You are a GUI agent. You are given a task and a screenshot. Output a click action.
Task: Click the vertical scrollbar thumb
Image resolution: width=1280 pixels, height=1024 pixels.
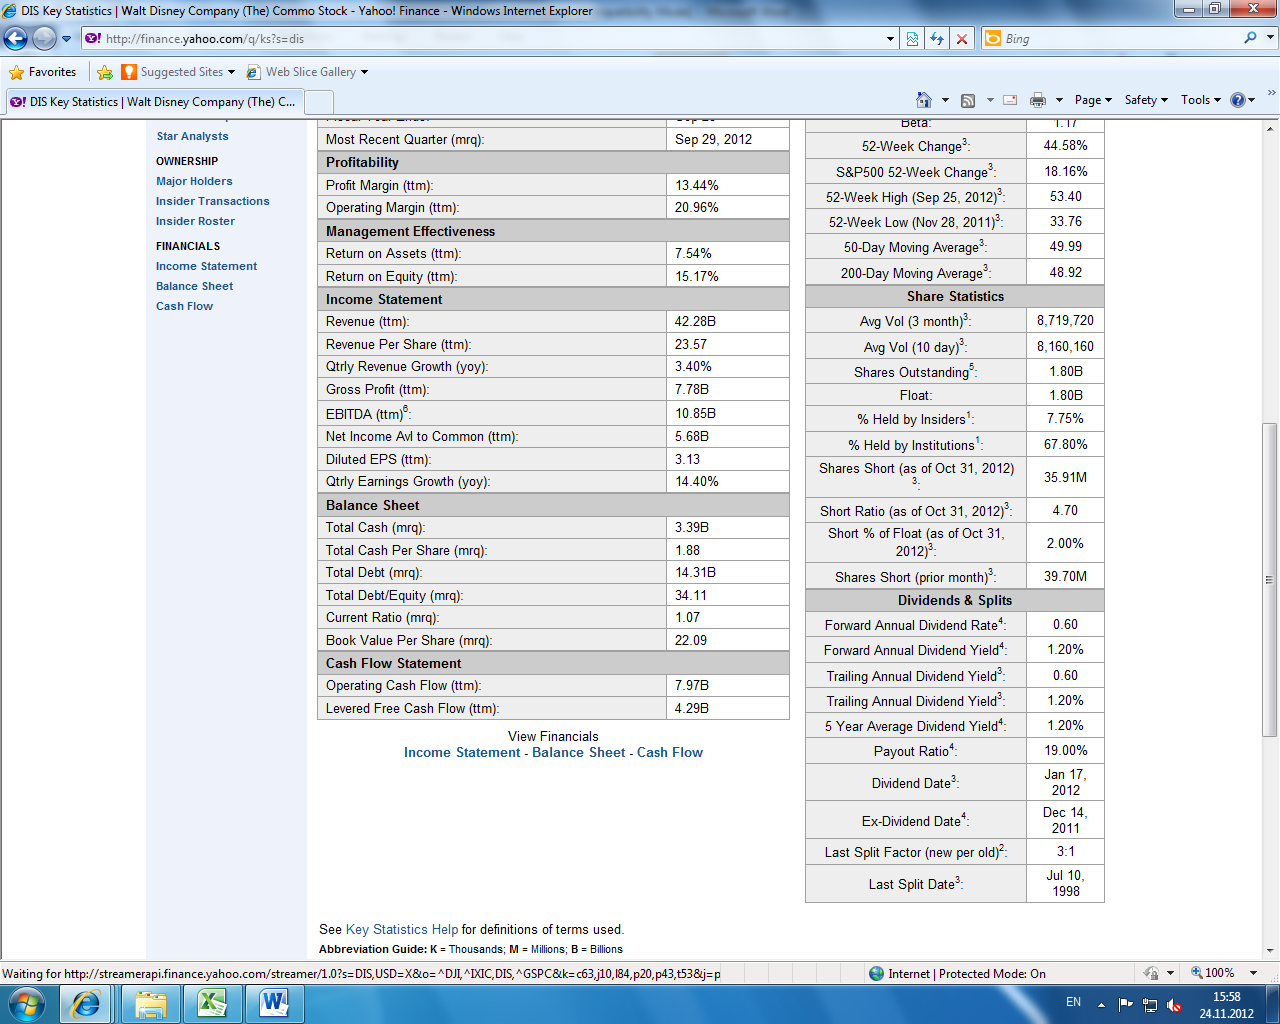[1270, 580]
